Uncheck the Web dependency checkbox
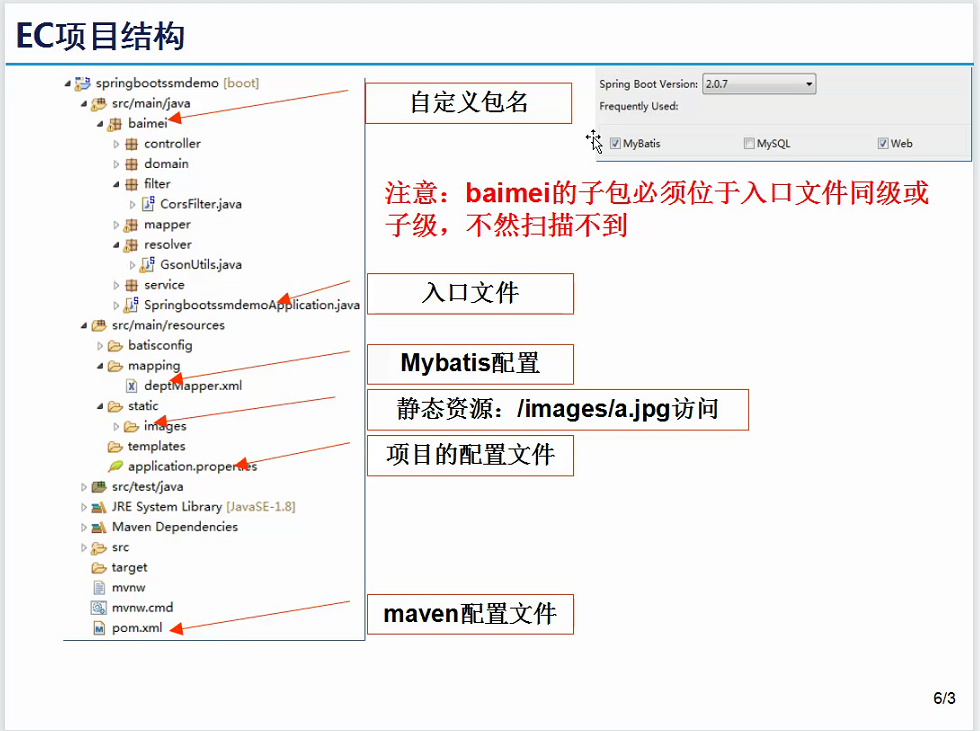 [x=883, y=144]
